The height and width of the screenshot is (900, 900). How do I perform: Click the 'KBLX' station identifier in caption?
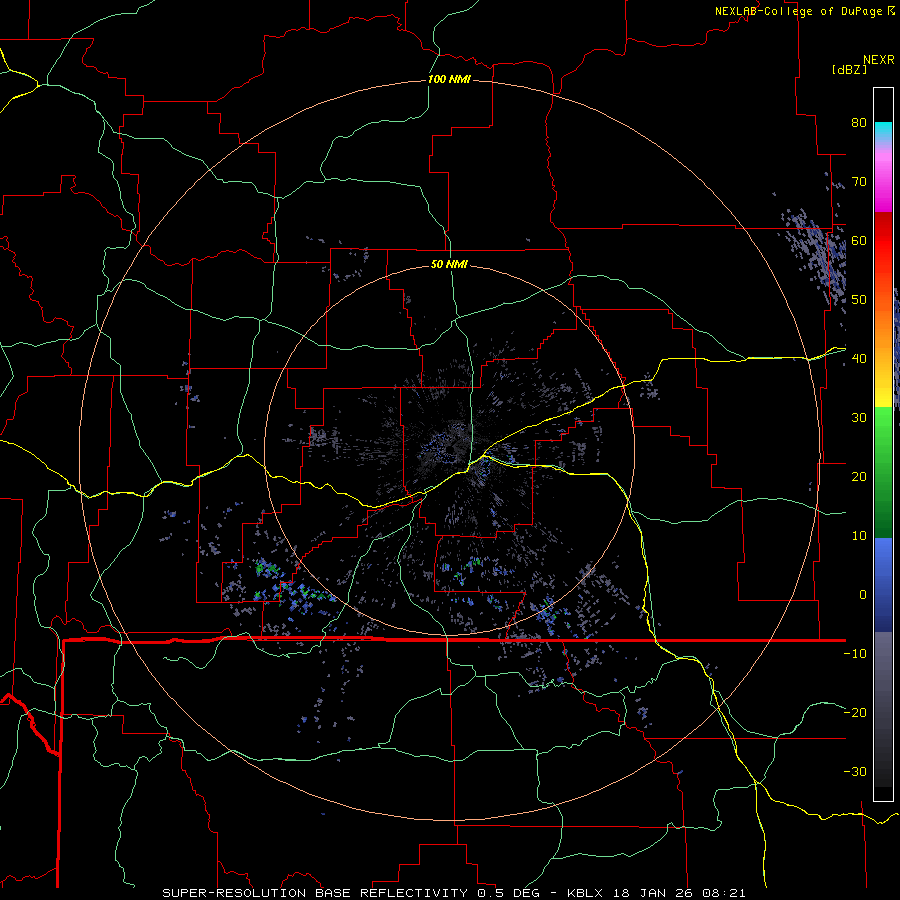587,893
